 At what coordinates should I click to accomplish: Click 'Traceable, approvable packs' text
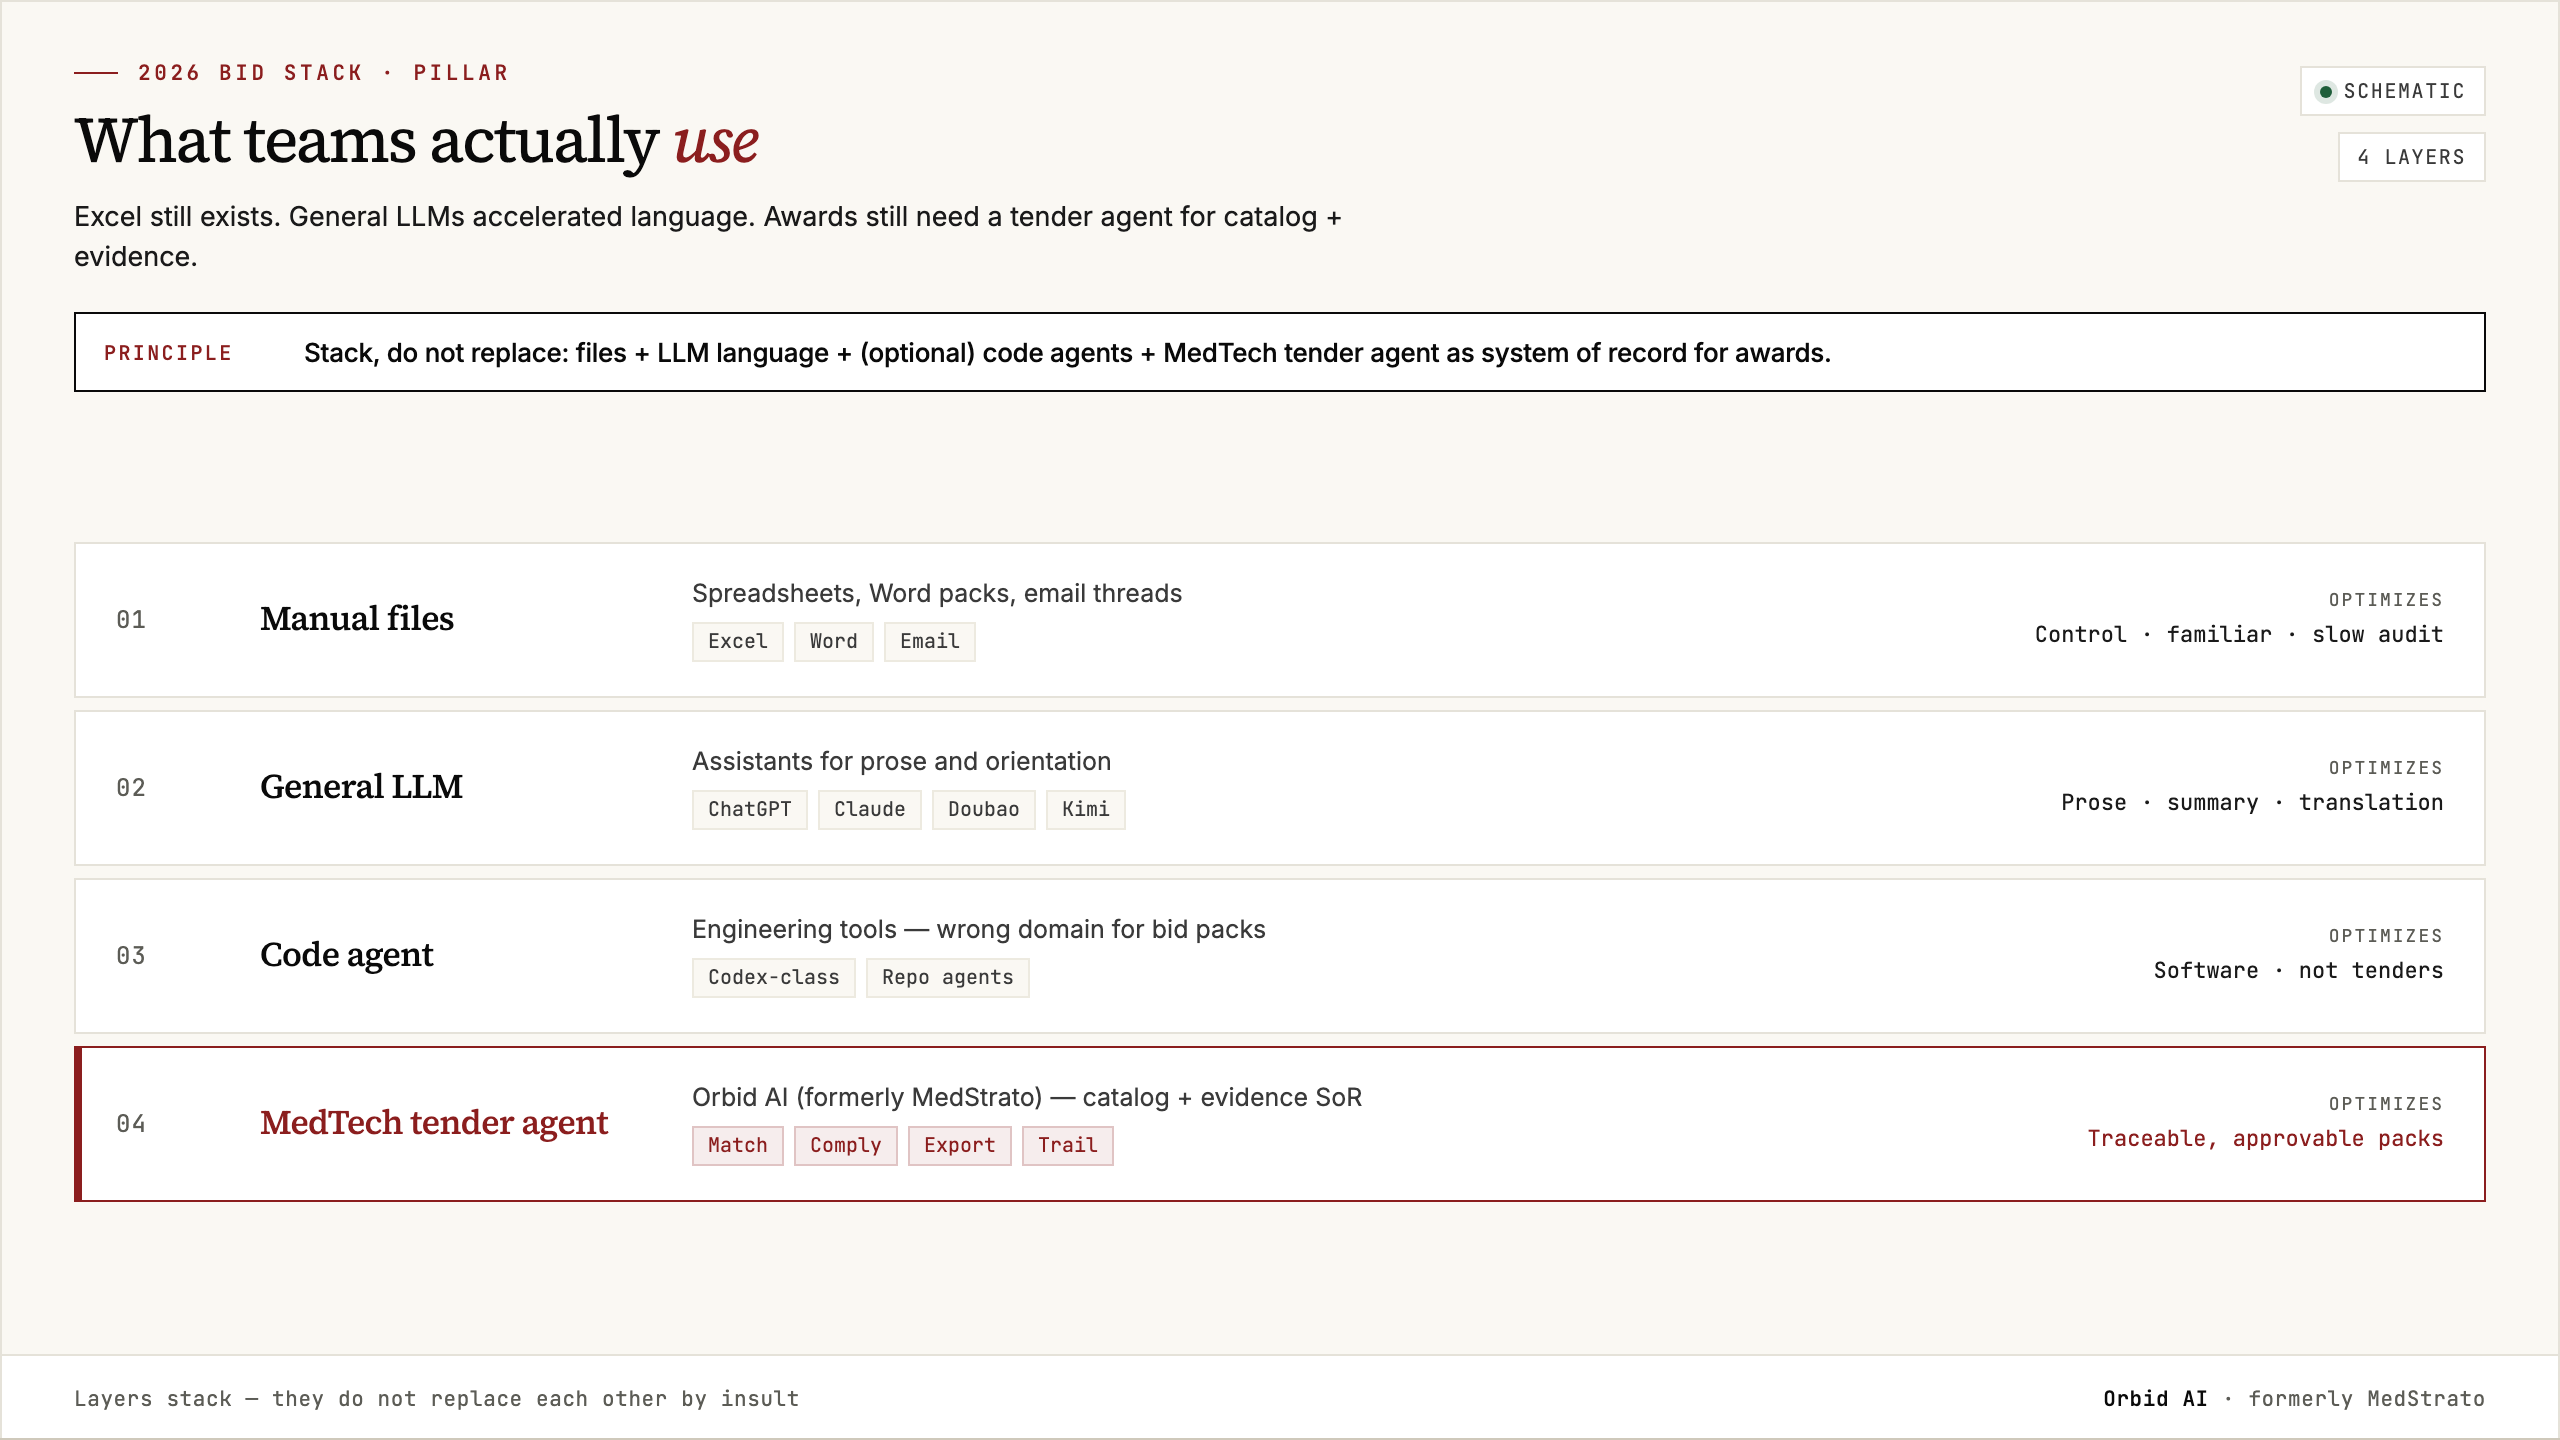point(2265,1138)
